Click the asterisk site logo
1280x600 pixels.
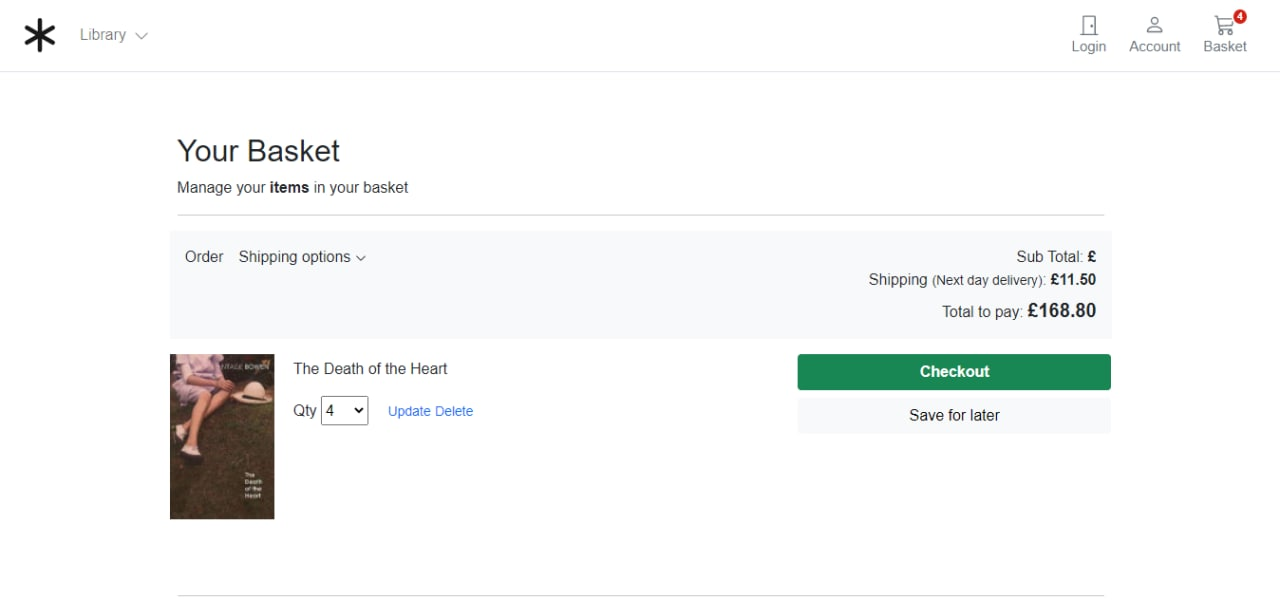[39, 35]
